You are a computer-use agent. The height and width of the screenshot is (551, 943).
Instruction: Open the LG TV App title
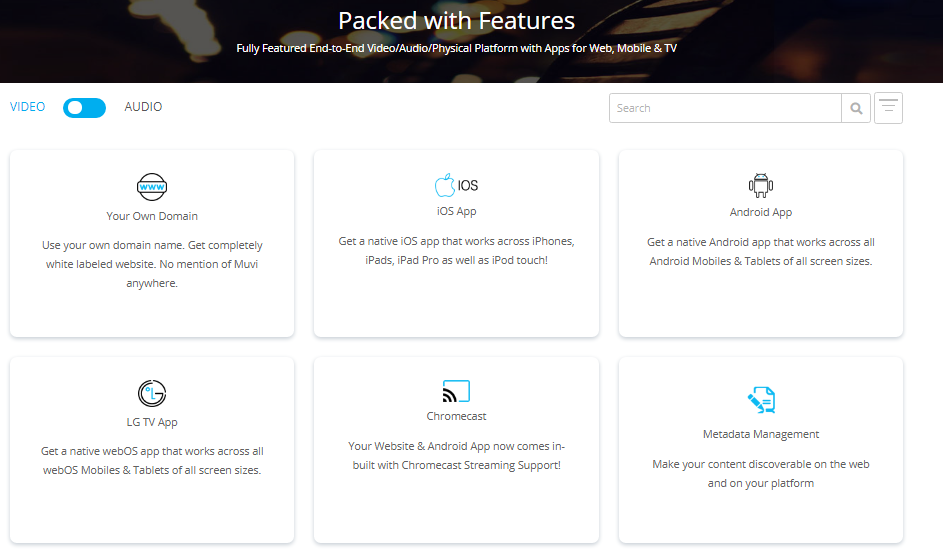[x=152, y=422]
